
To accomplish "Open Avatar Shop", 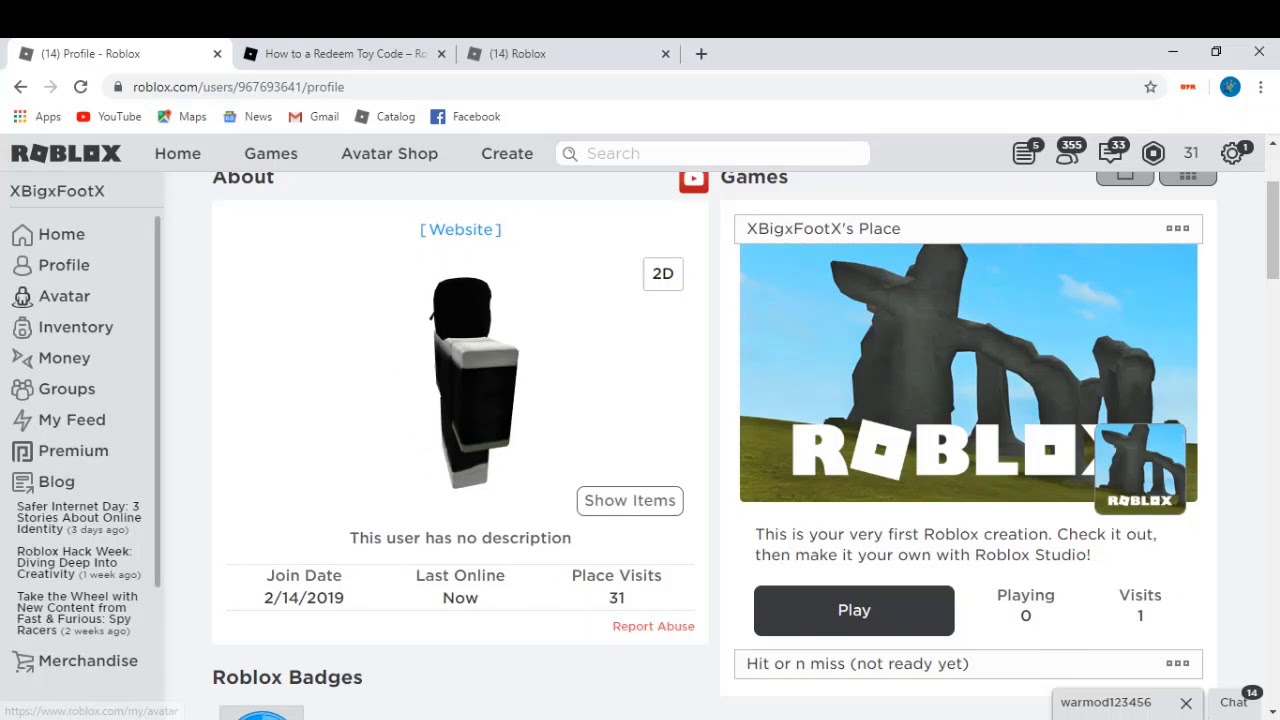I will coord(389,153).
